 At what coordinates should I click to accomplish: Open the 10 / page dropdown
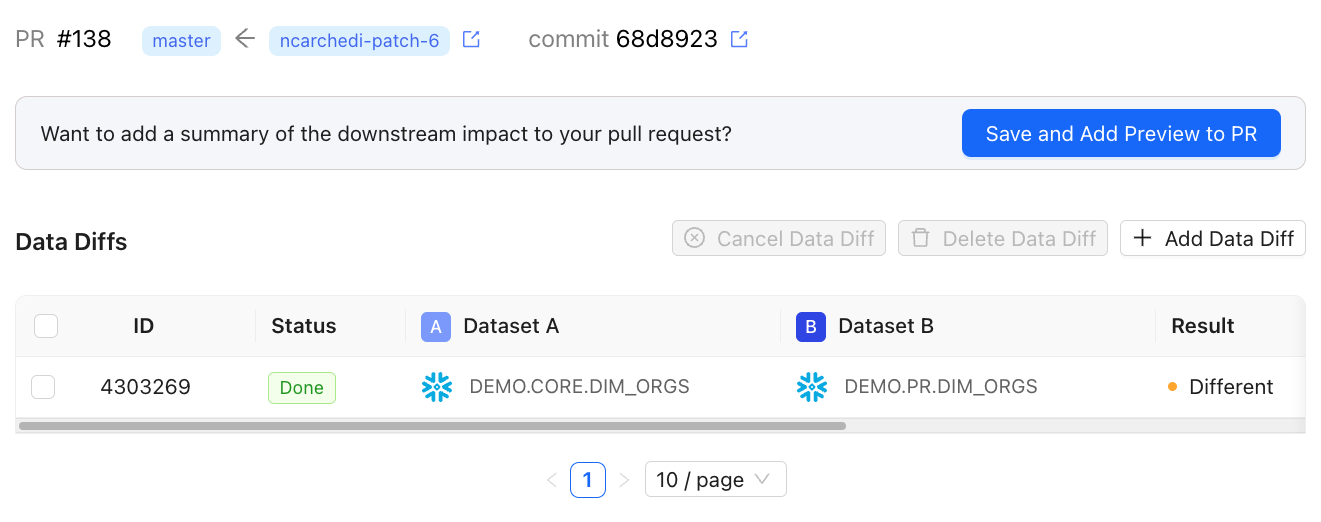pyautogui.click(x=716, y=480)
